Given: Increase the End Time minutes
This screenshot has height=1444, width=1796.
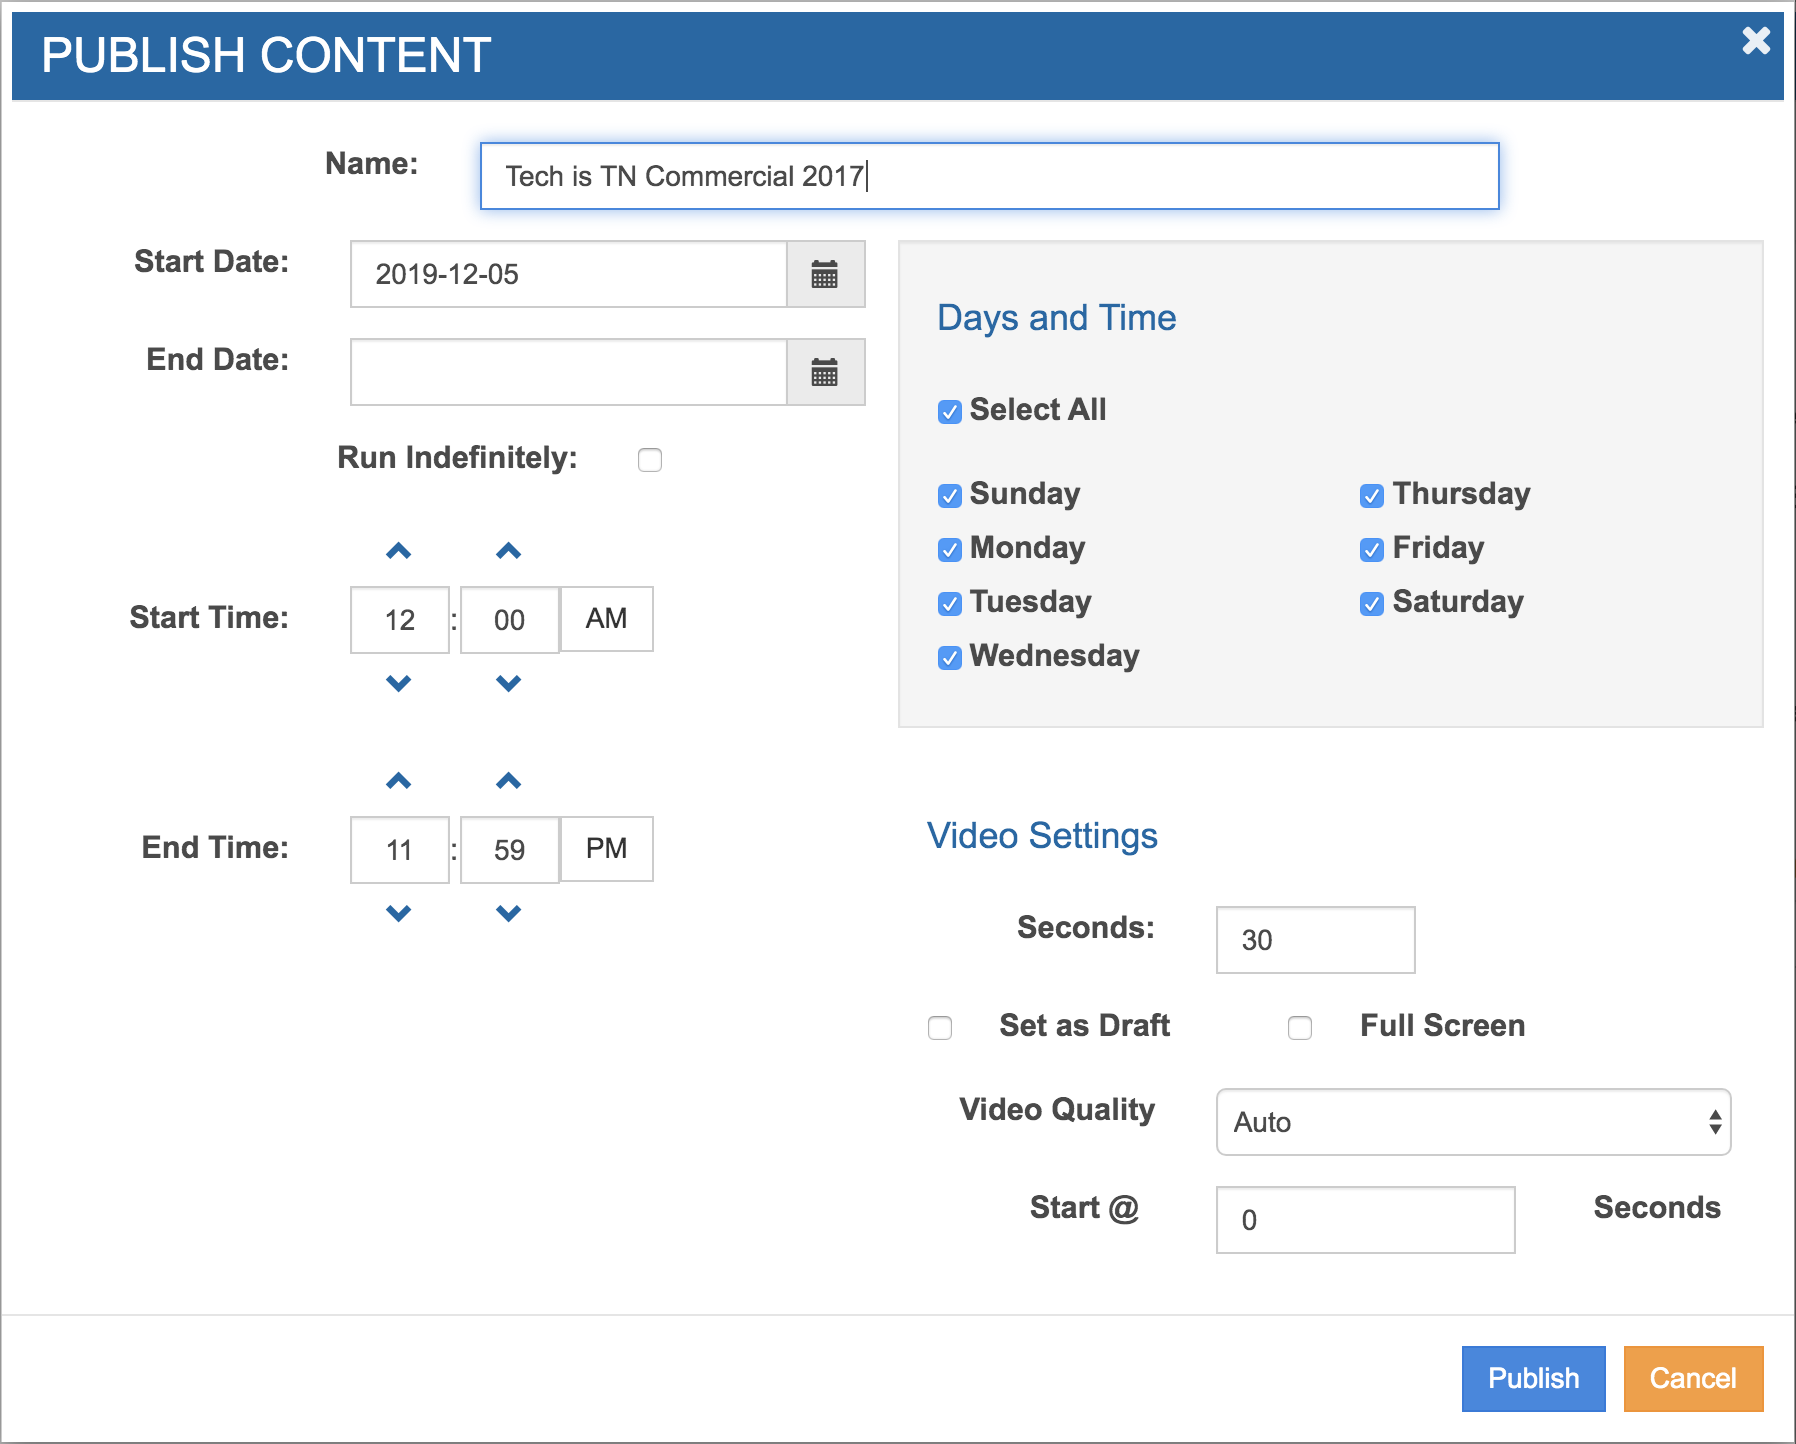Looking at the screenshot, I should click(x=509, y=781).
